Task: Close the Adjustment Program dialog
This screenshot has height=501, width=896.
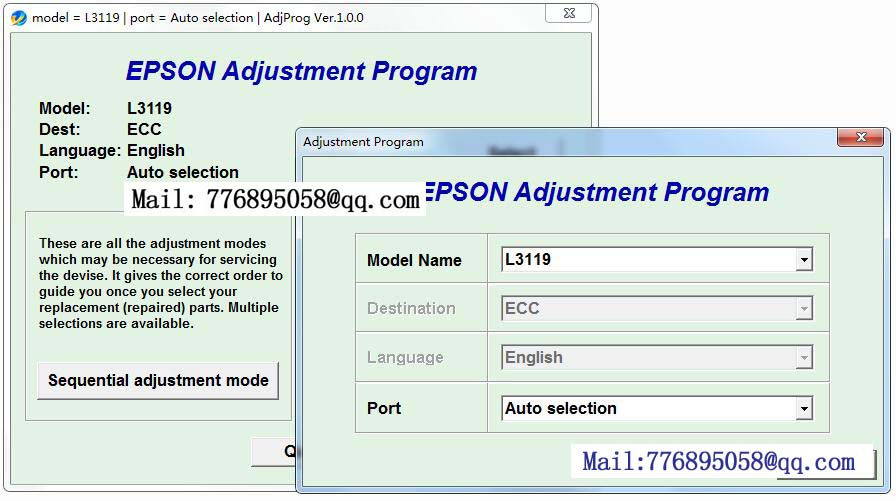Action: (x=859, y=138)
